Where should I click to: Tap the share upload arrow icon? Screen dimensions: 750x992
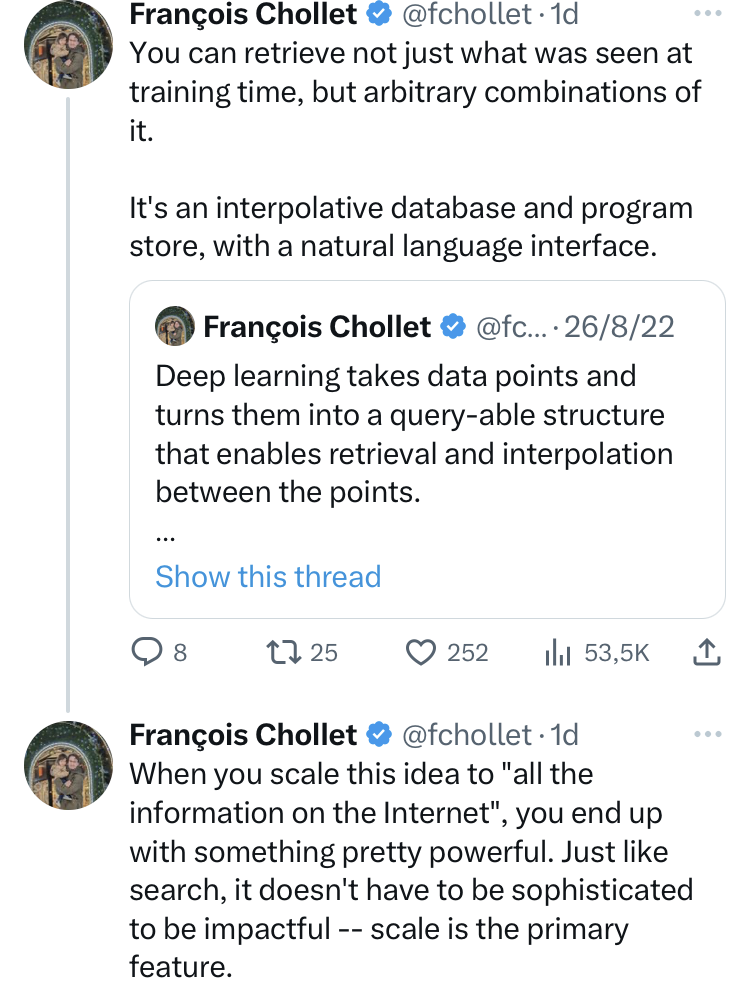point(706,652)
